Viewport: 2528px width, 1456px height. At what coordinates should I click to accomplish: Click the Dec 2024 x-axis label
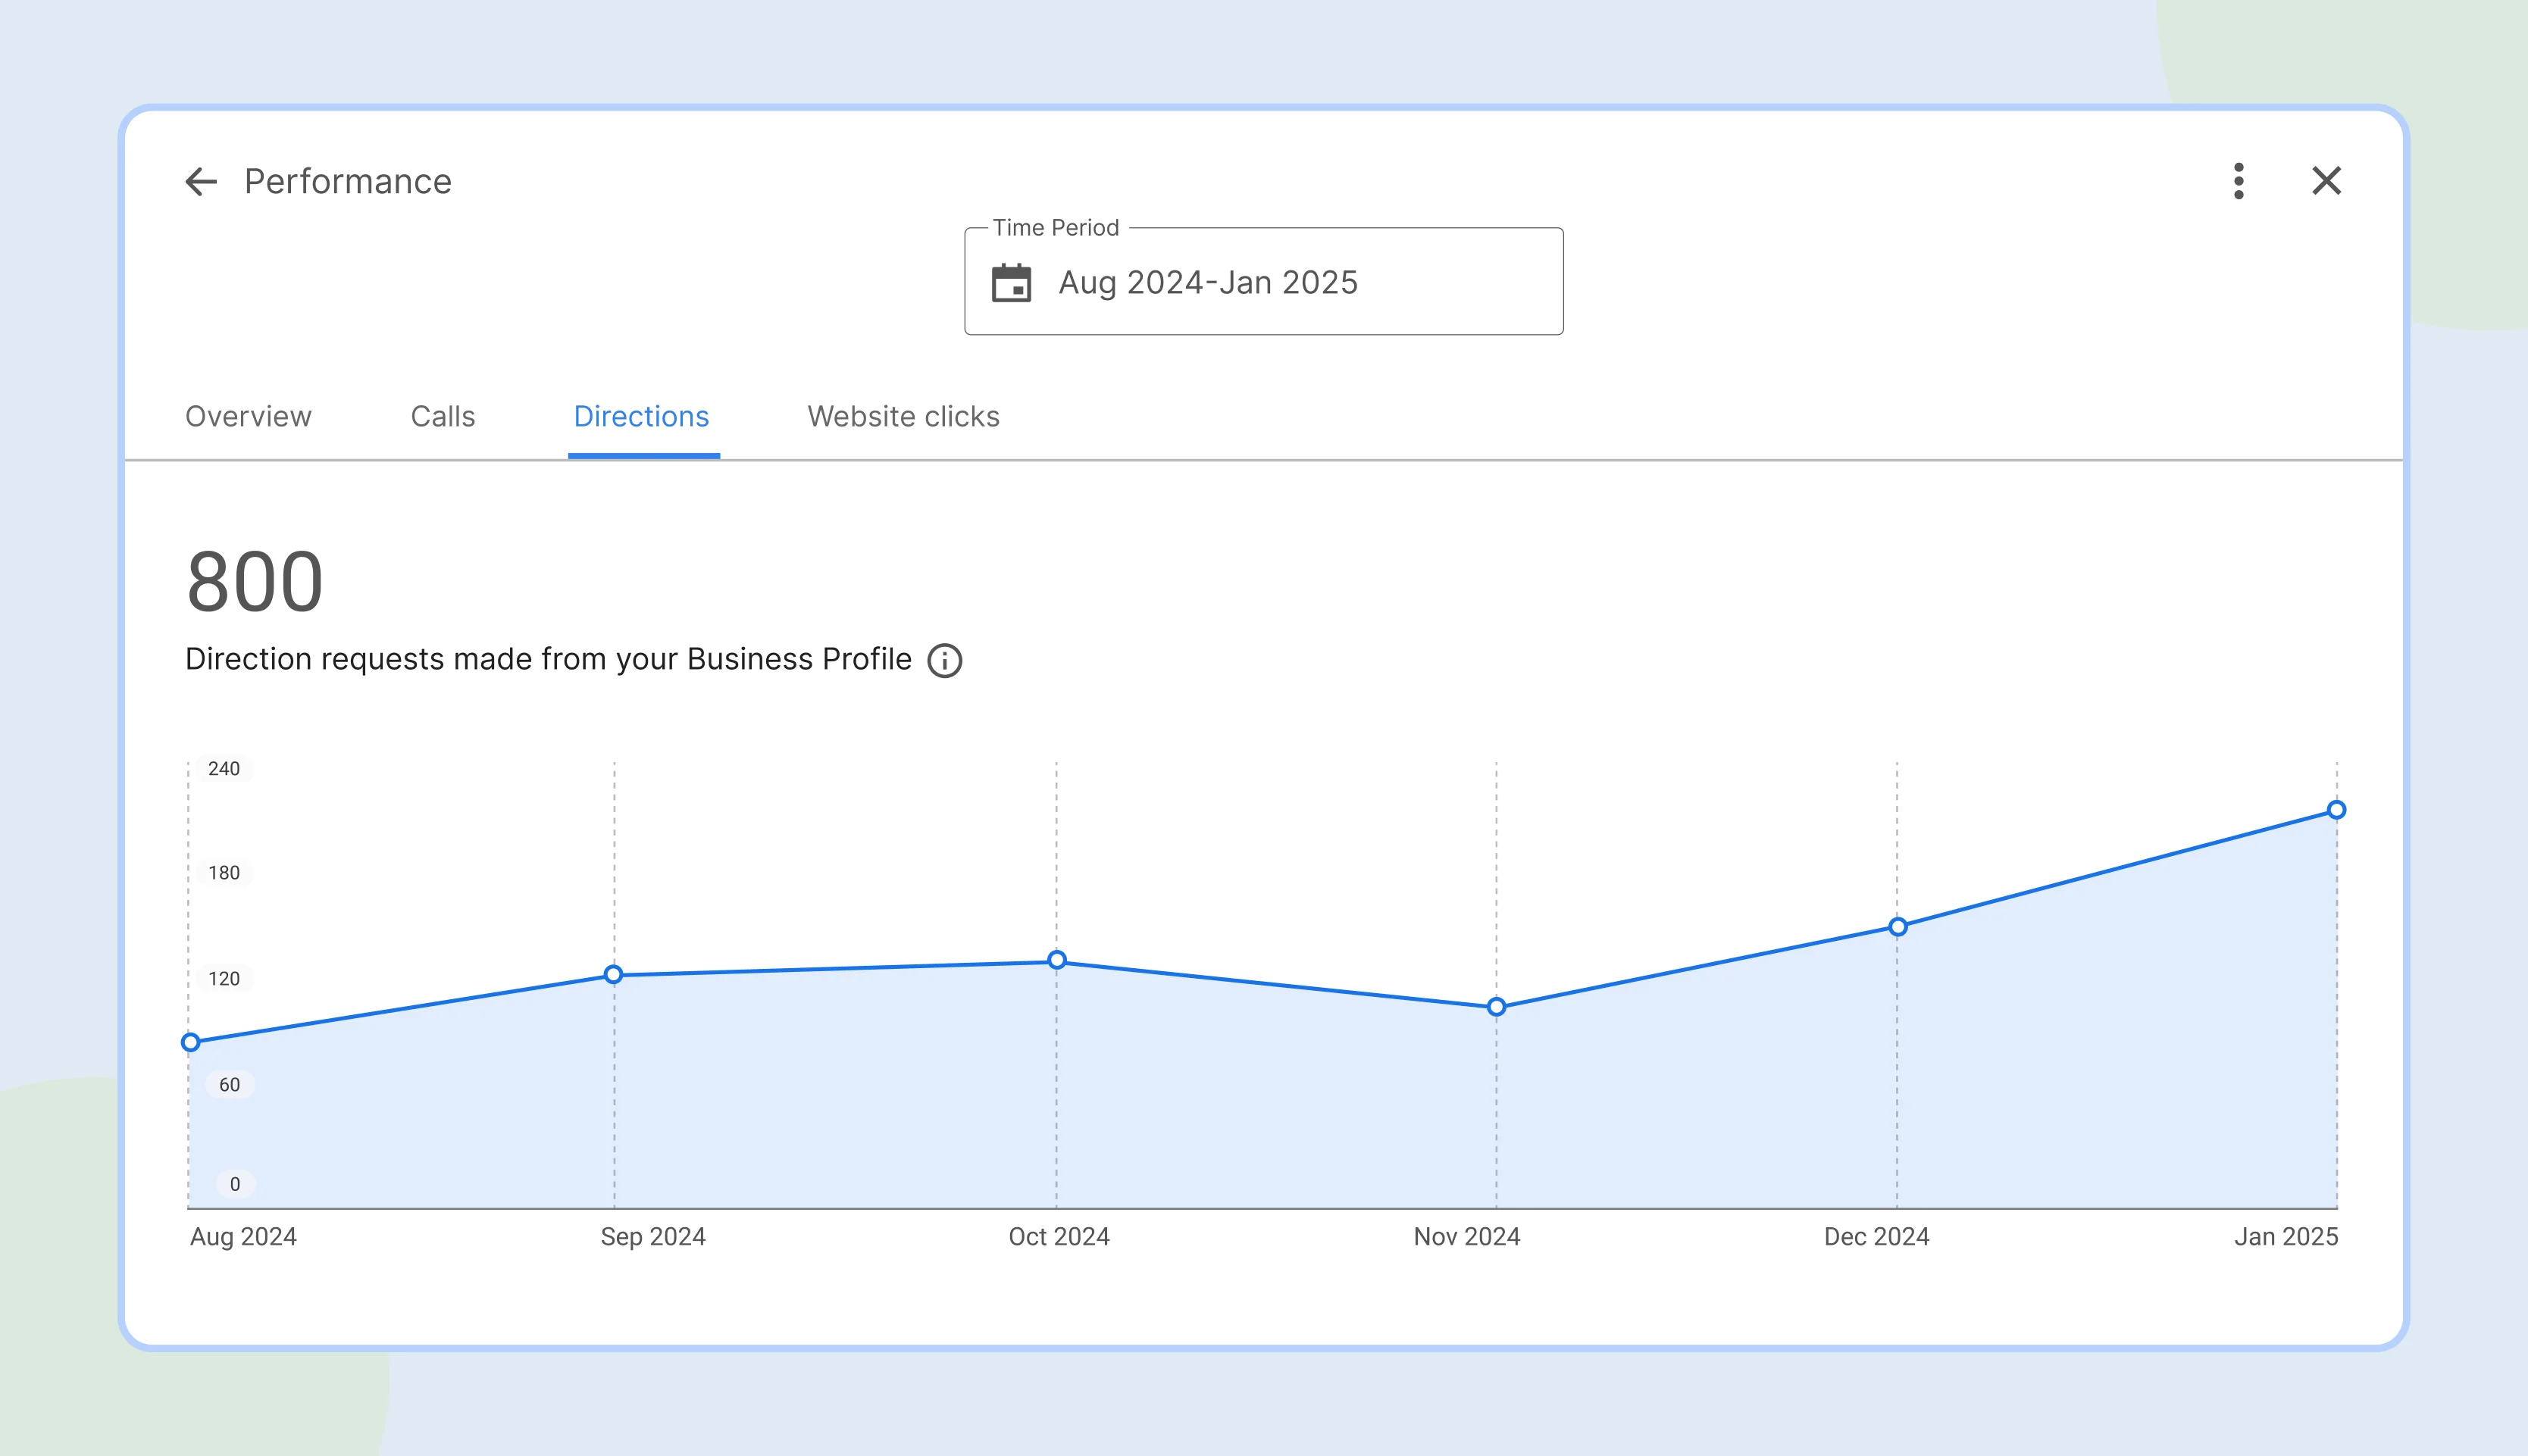(x=1877, y=1237)
